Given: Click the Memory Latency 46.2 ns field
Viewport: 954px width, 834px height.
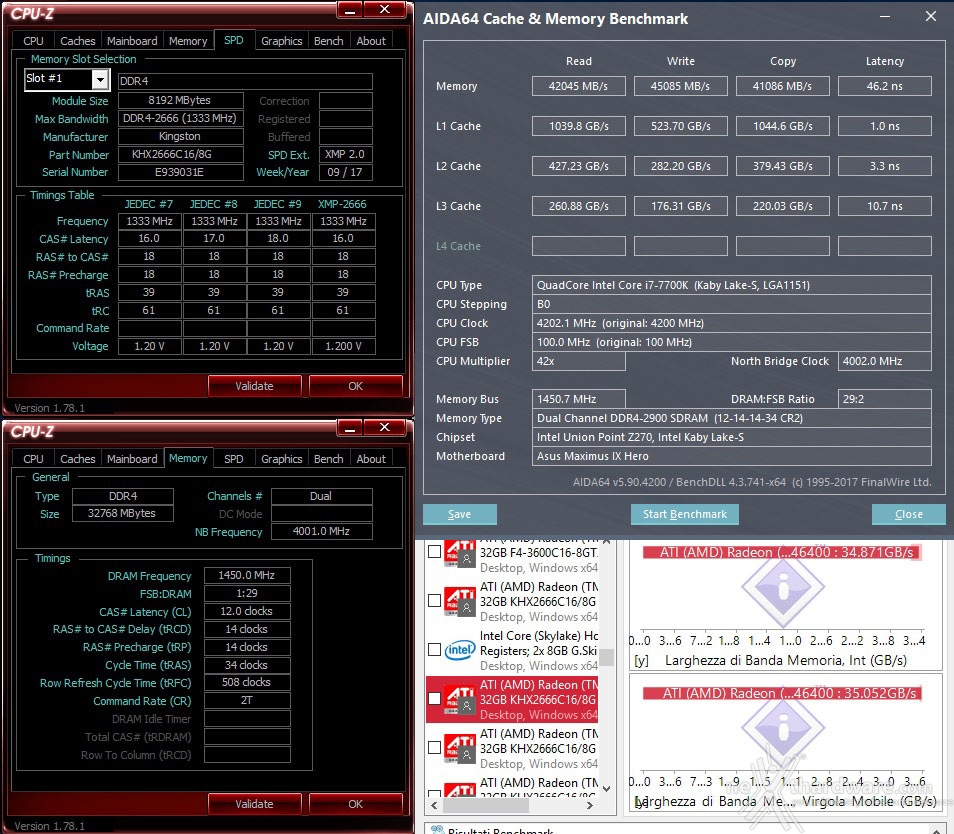Looking at the screenshot, I should (x=885, y=86).
